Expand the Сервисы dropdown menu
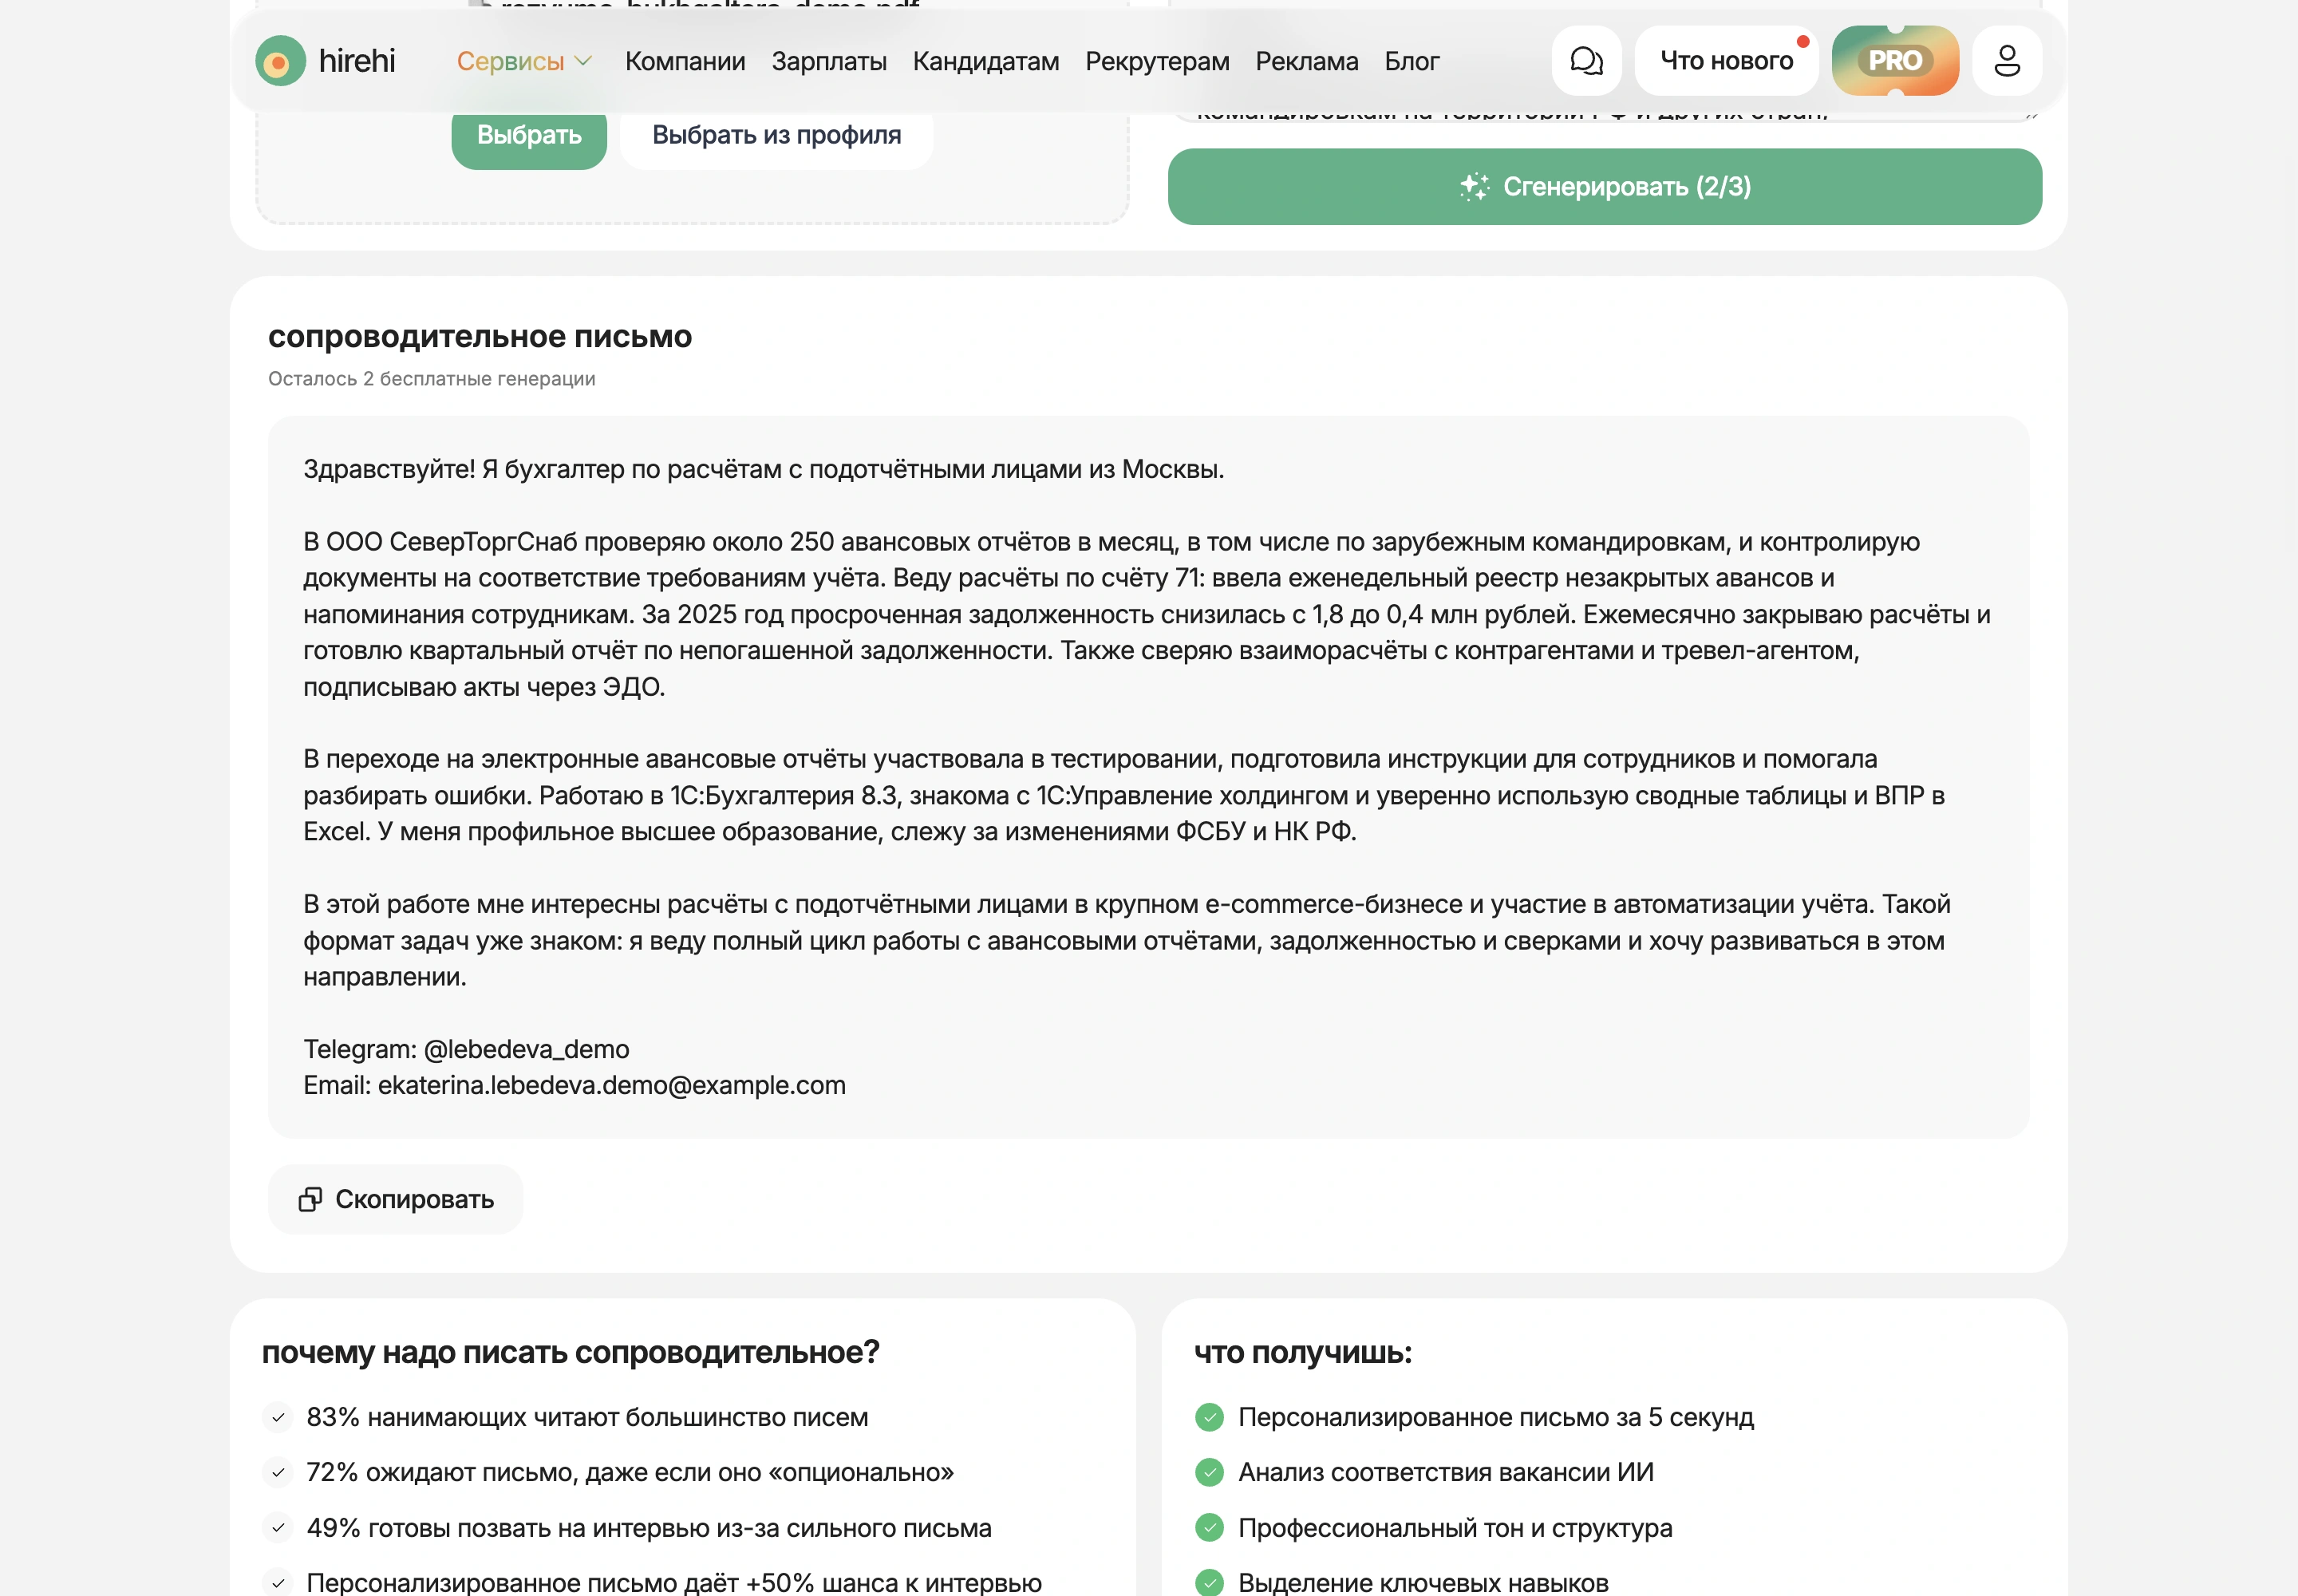This screenshot has height=1596, width=2298. point(524,61)
